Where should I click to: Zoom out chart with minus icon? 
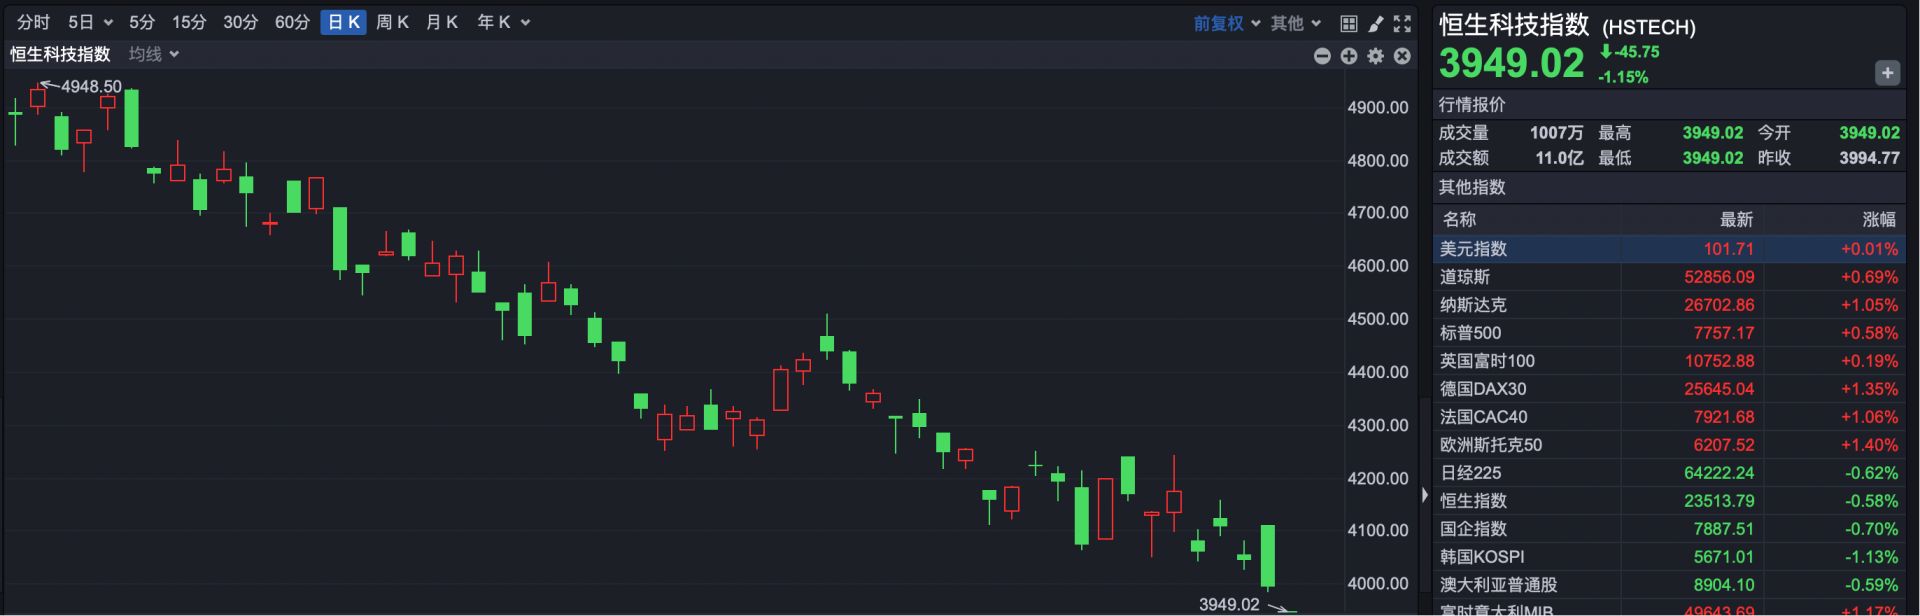1322,56
